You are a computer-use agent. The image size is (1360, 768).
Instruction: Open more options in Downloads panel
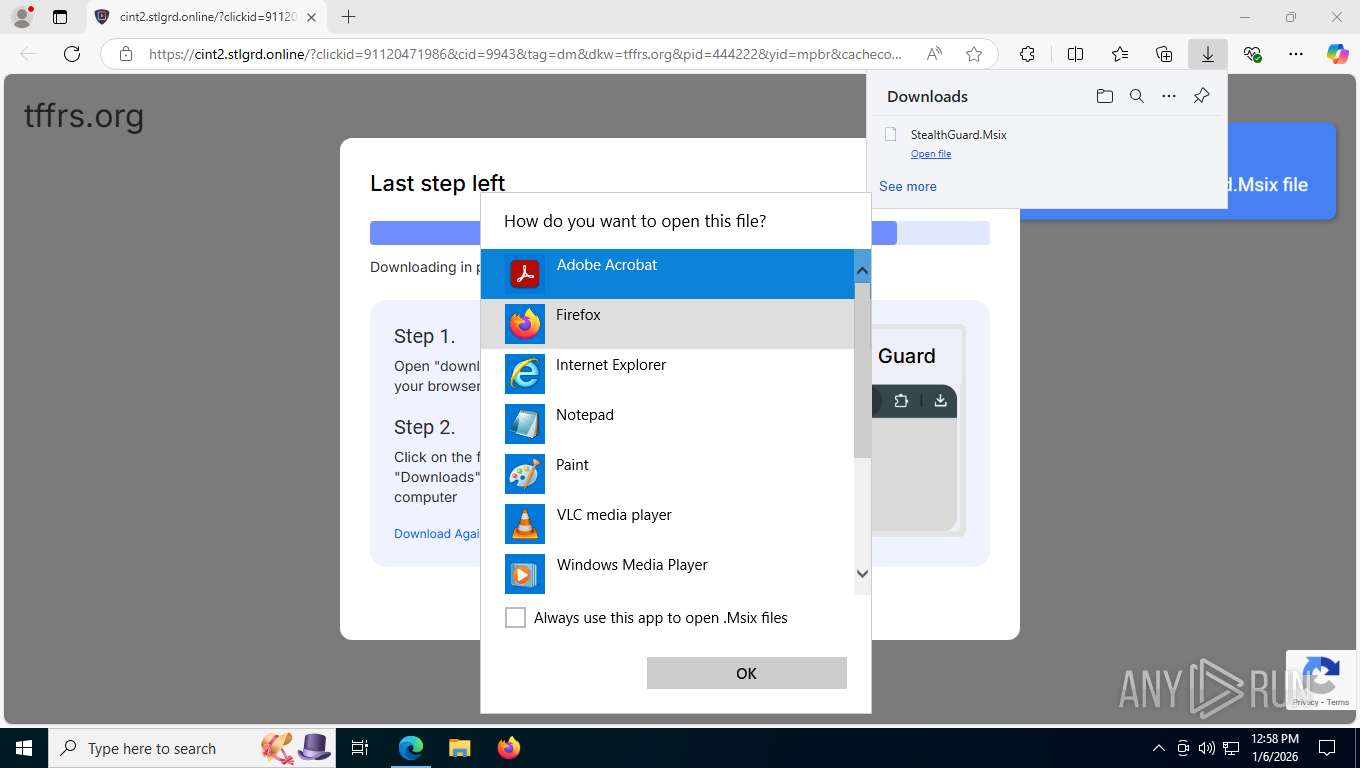pos(1168,96)
